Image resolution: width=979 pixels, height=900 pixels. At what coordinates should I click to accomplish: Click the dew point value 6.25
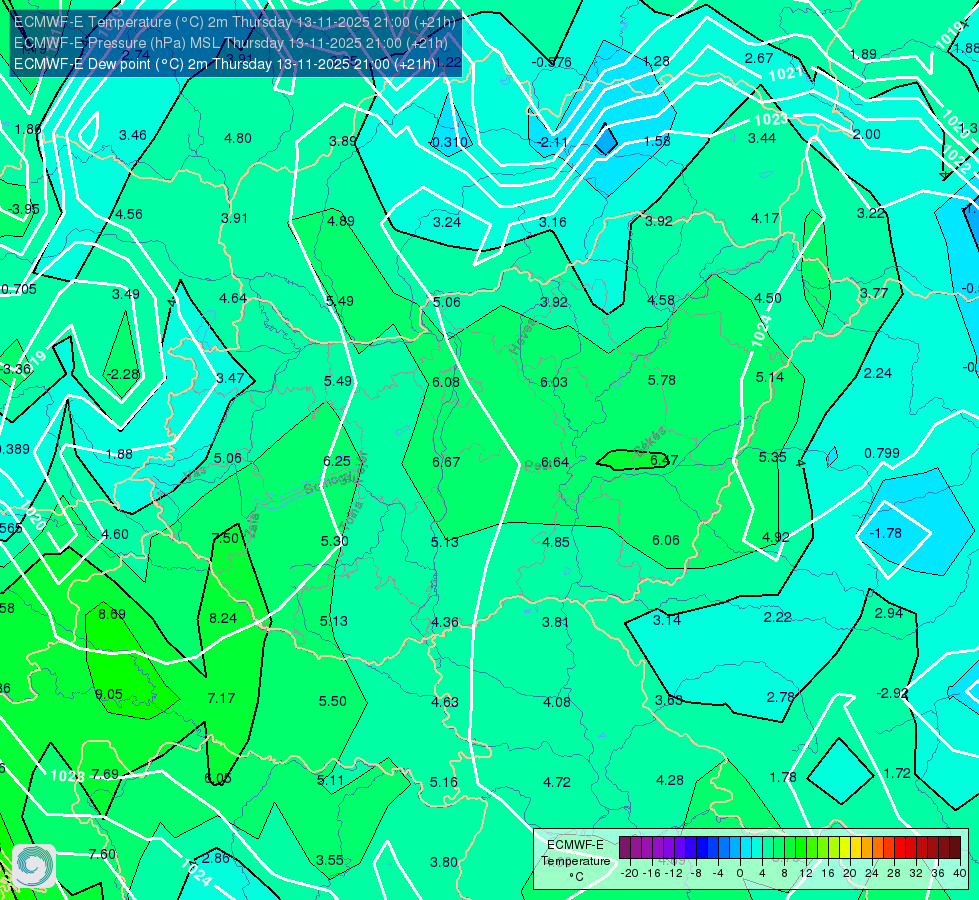click(337, 461)
